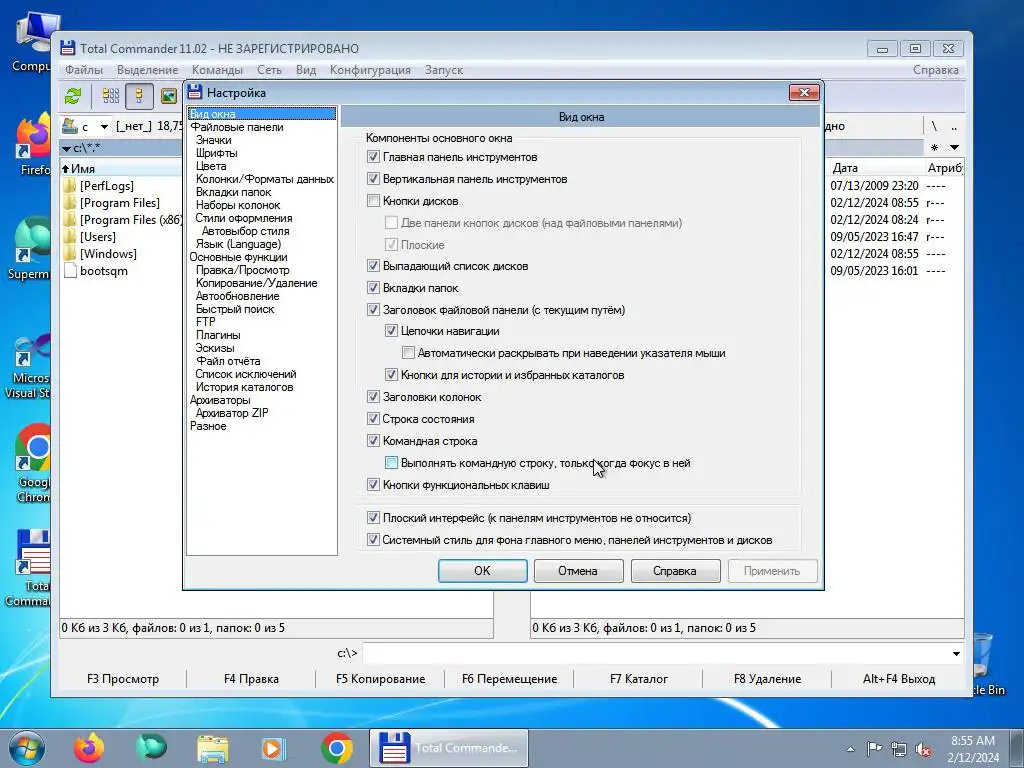Launch Firefox from the taskbar
The image size is (1024, 768).
tap(89, 748)
